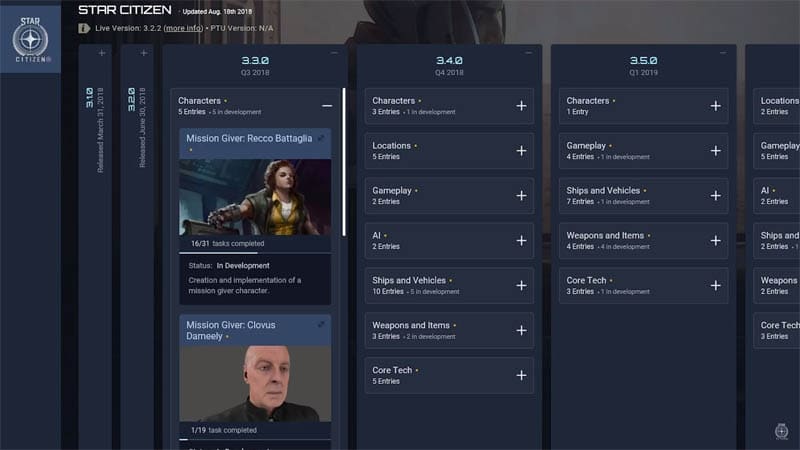Expand the 3.2.0 release column
800x450 pixels.
[143, 53]
